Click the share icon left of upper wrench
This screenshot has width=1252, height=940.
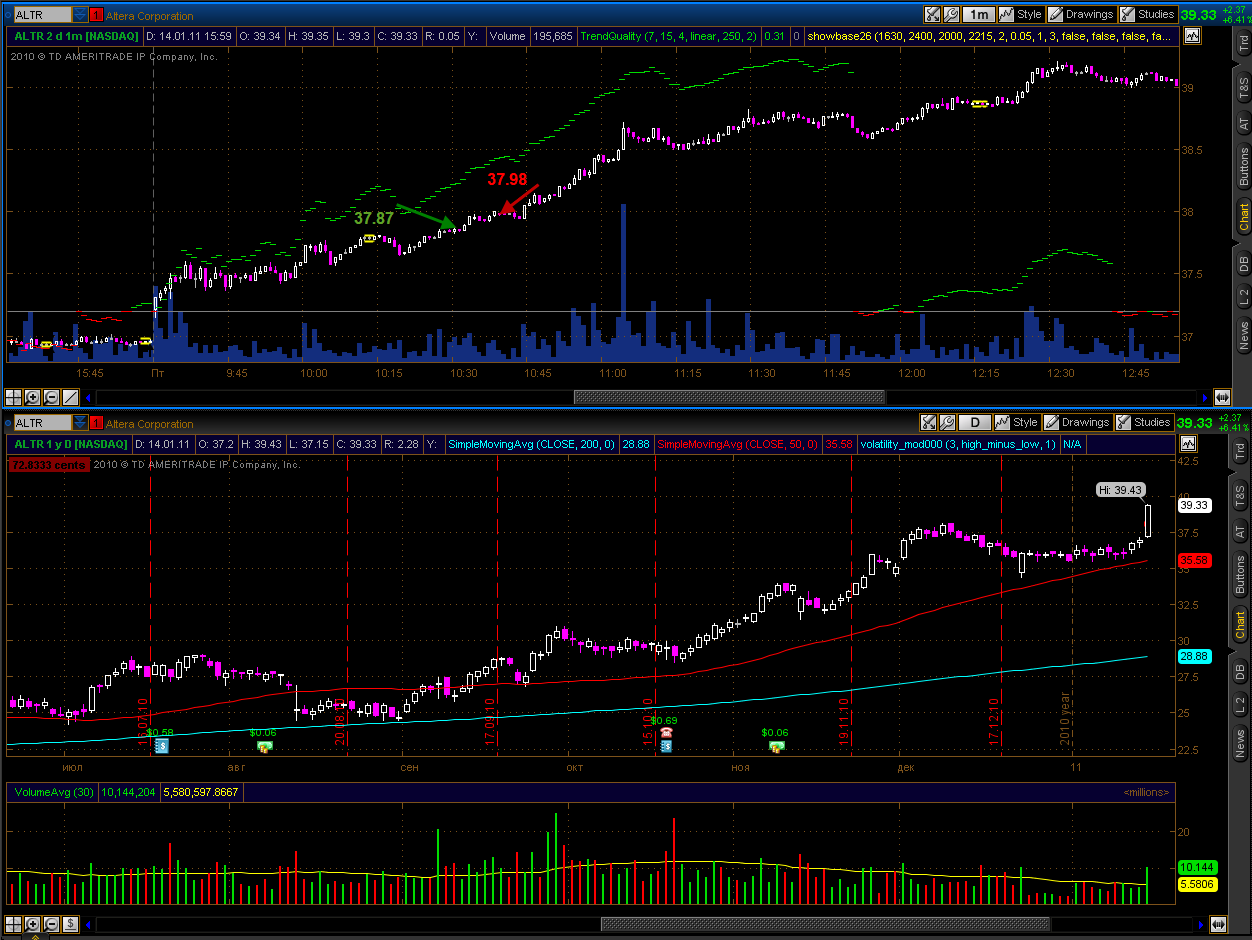click(932, 14)
